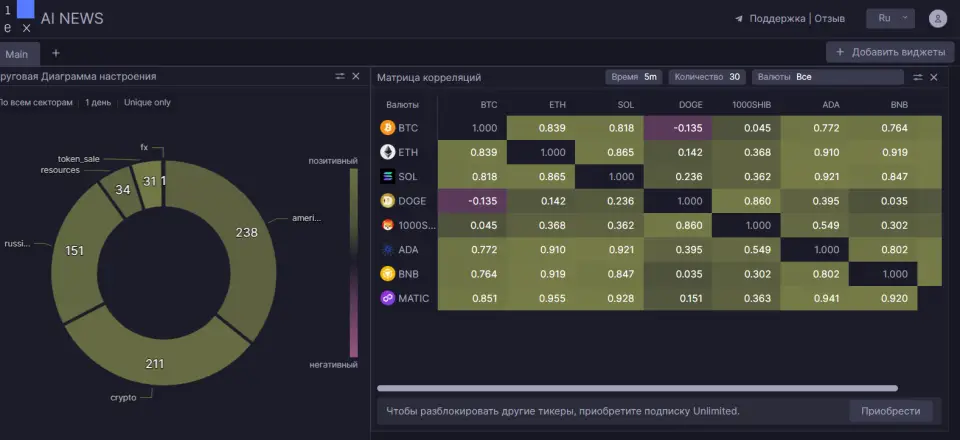Open the Ru language dropdown
The width and height of the screenshot is (960, 440).
click(890, 18)
